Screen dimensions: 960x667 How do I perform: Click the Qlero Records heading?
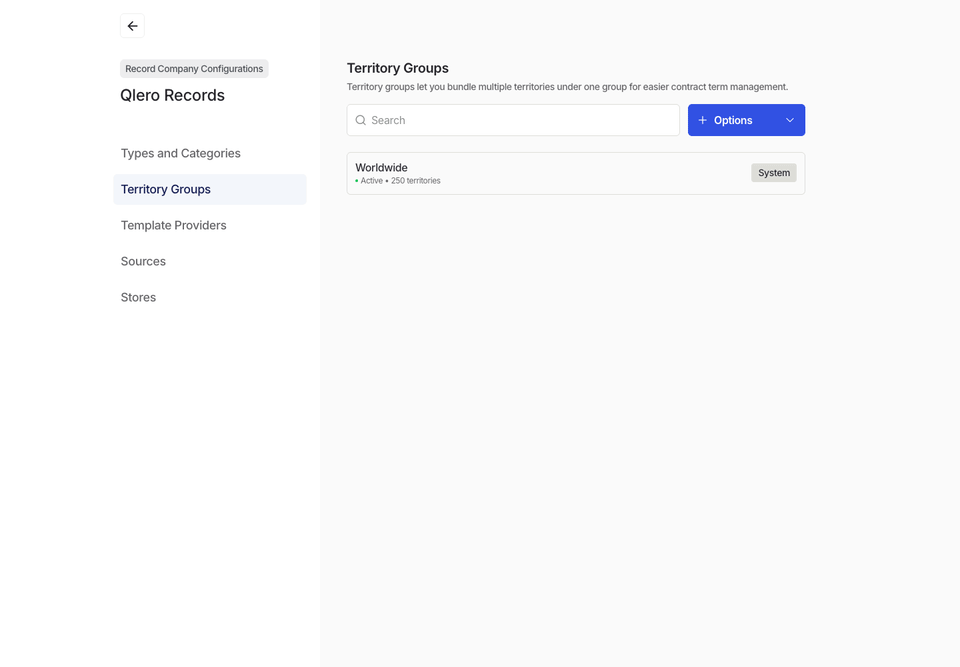tap(172, 96)
